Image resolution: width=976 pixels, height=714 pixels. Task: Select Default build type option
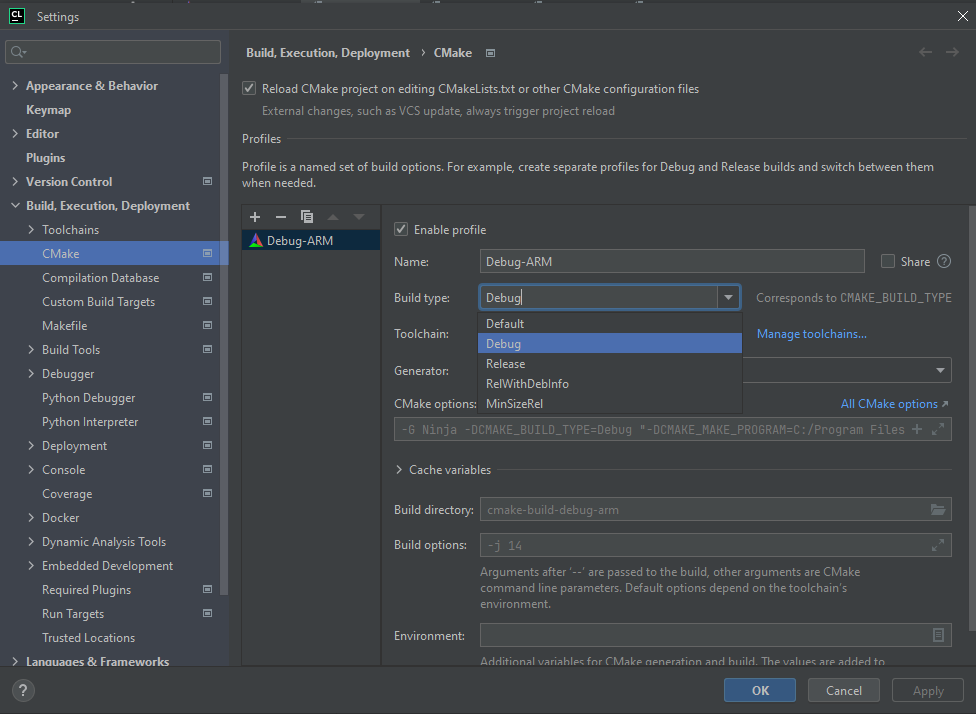pos(610,324)
